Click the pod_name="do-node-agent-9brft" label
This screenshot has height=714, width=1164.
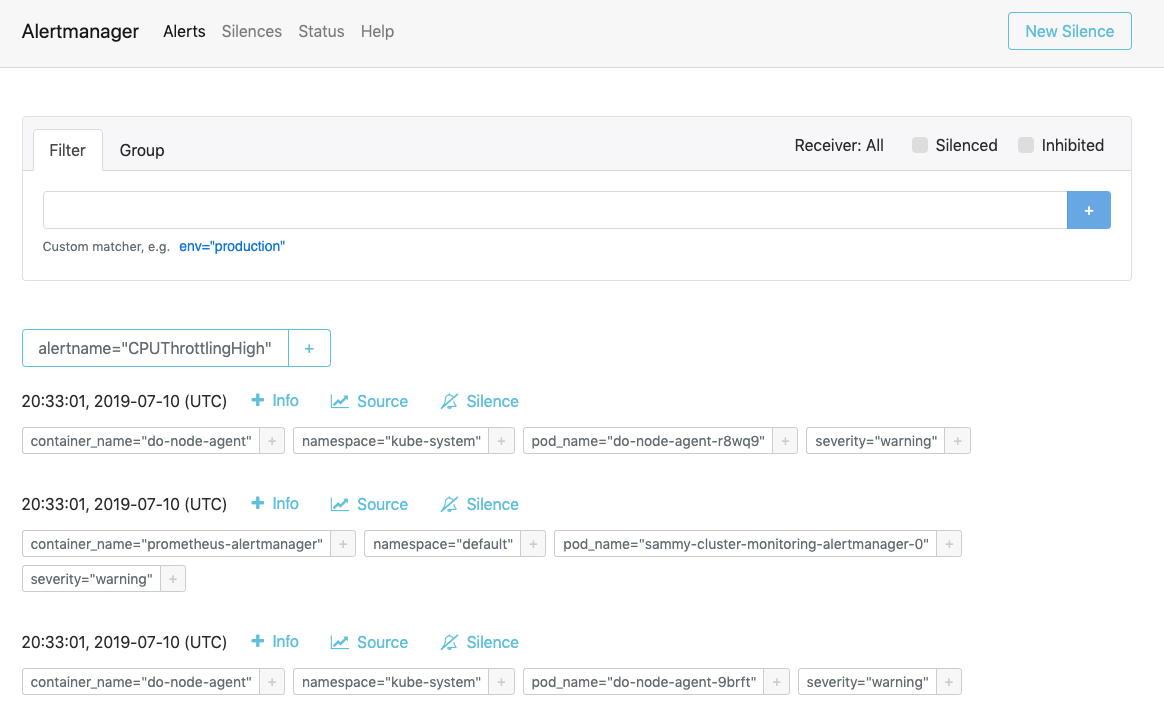click(x=644, y=682)
